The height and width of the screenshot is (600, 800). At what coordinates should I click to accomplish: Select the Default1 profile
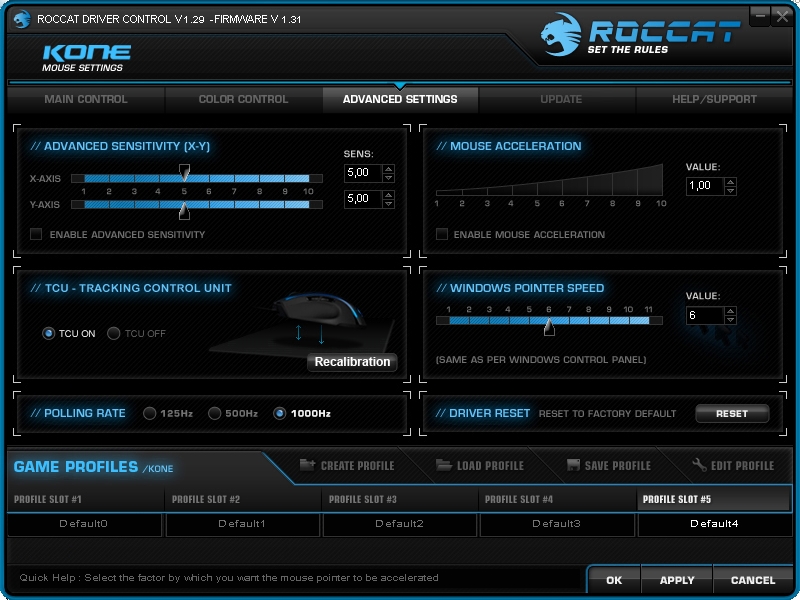242,524
